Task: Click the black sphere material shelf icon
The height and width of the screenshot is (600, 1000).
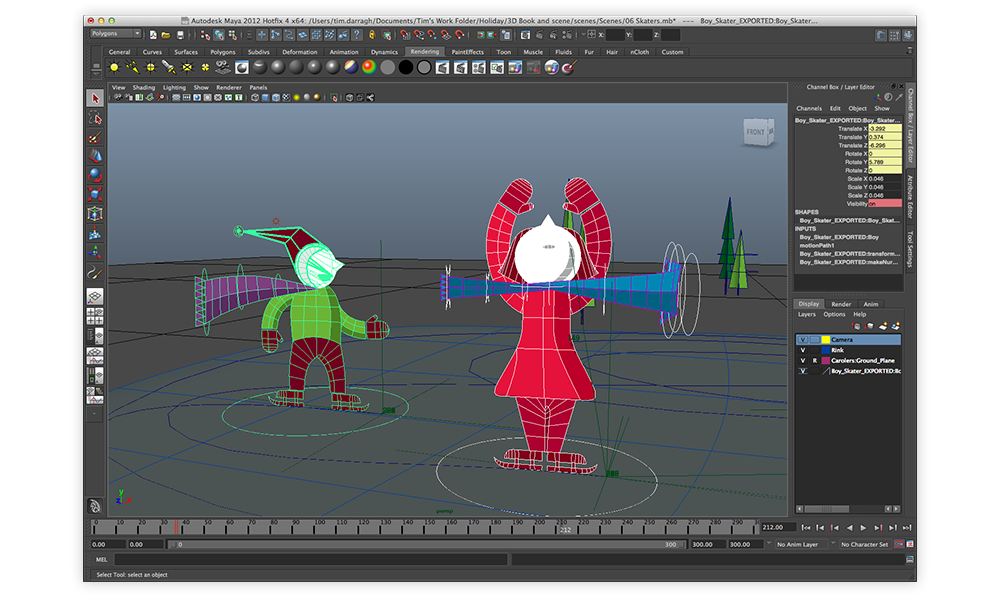Action: [405, 67]
